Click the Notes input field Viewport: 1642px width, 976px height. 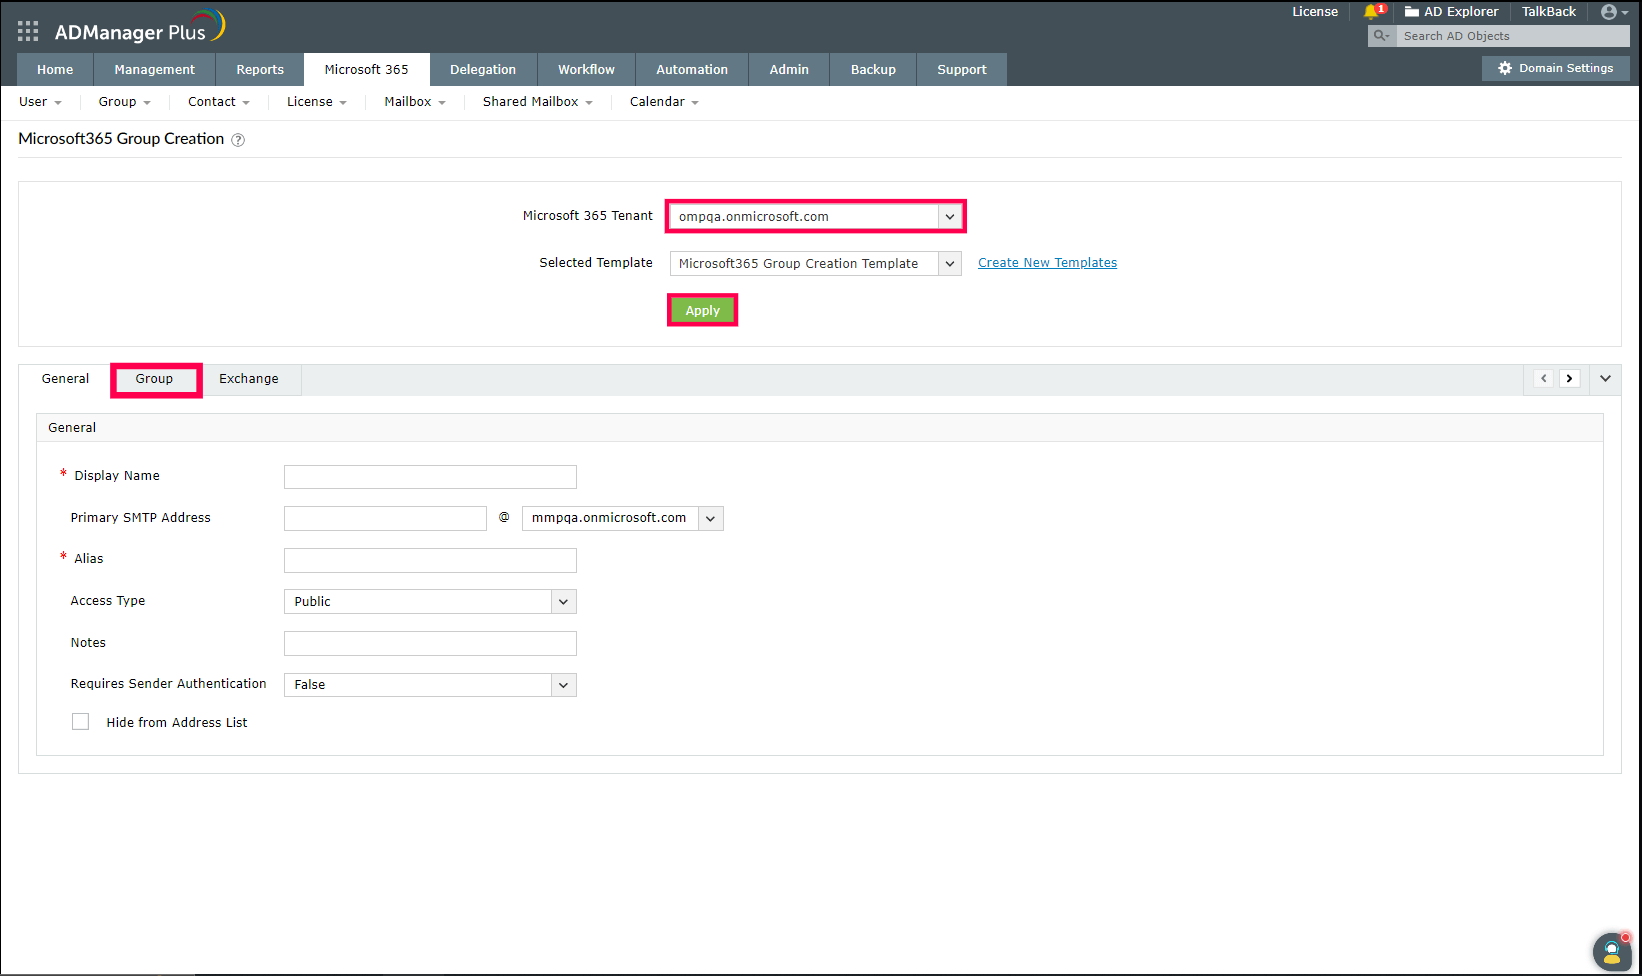tap(431, 643)
